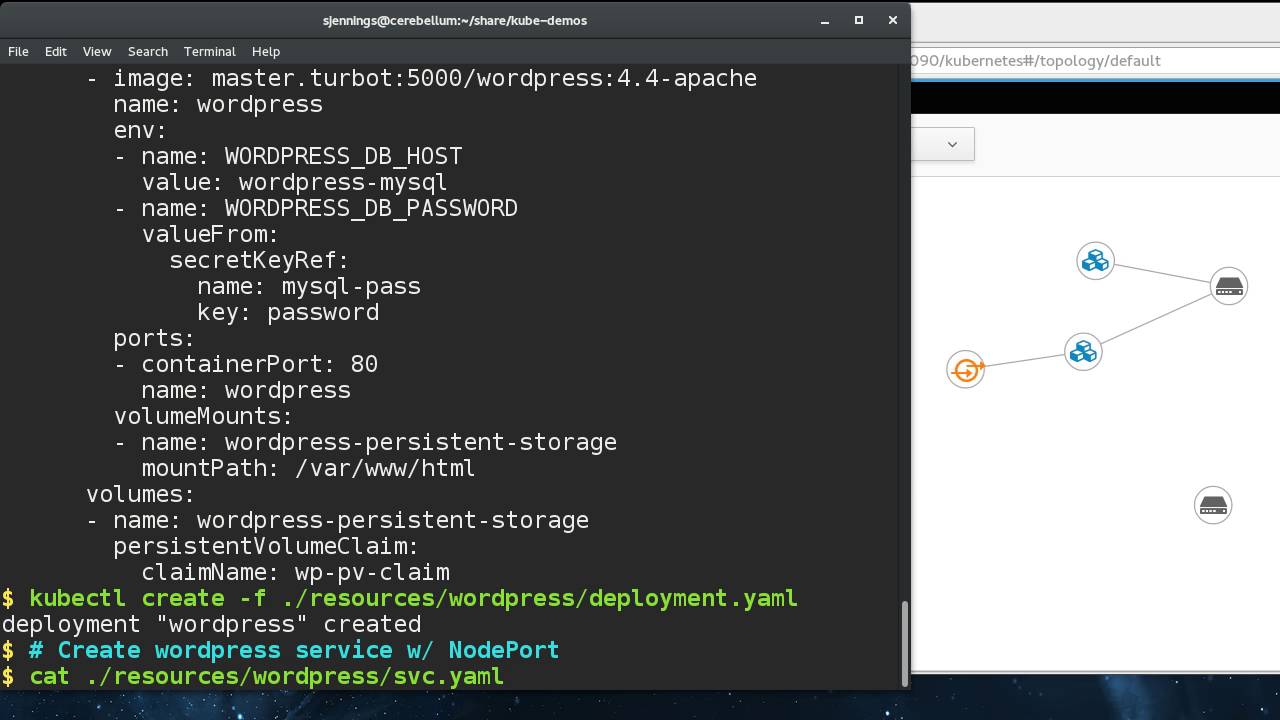The height and width of the screenshot is (720, 1280).
Task: Click 'deployment "wordpress" created' output line
Action: (x=211, y=624)
